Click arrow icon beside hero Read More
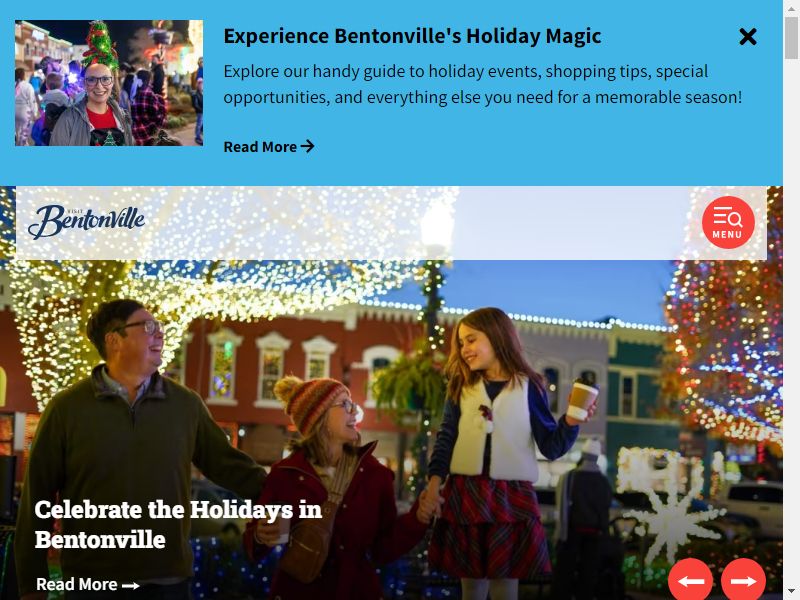 131,585
